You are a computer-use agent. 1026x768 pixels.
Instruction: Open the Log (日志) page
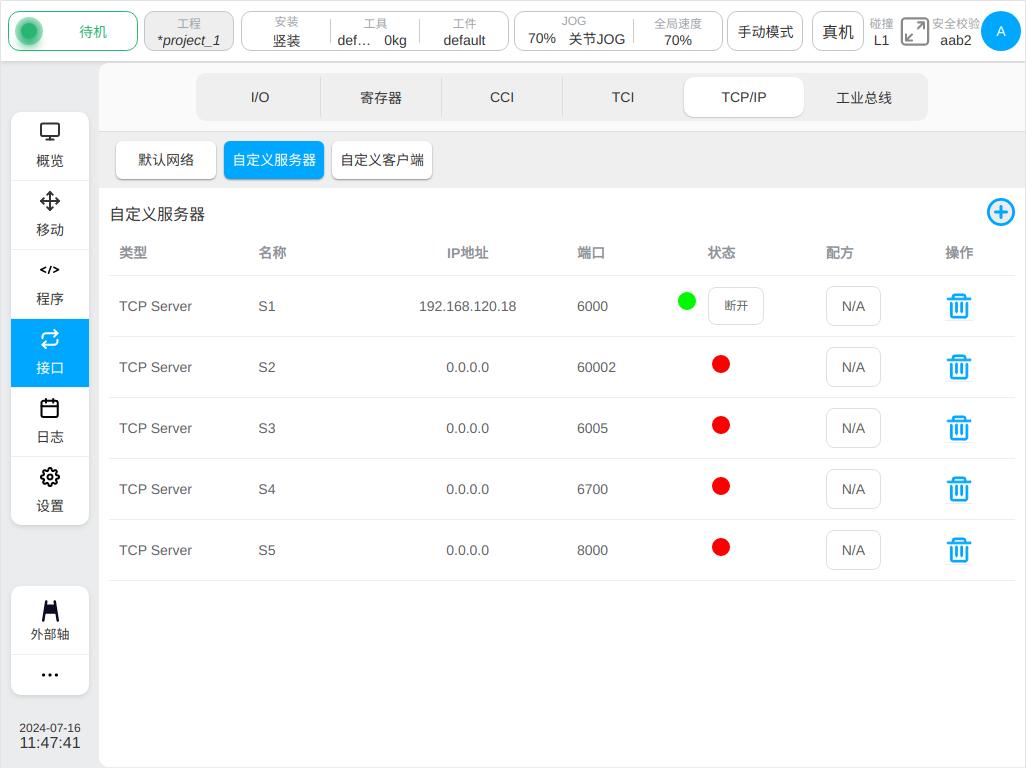50,422
